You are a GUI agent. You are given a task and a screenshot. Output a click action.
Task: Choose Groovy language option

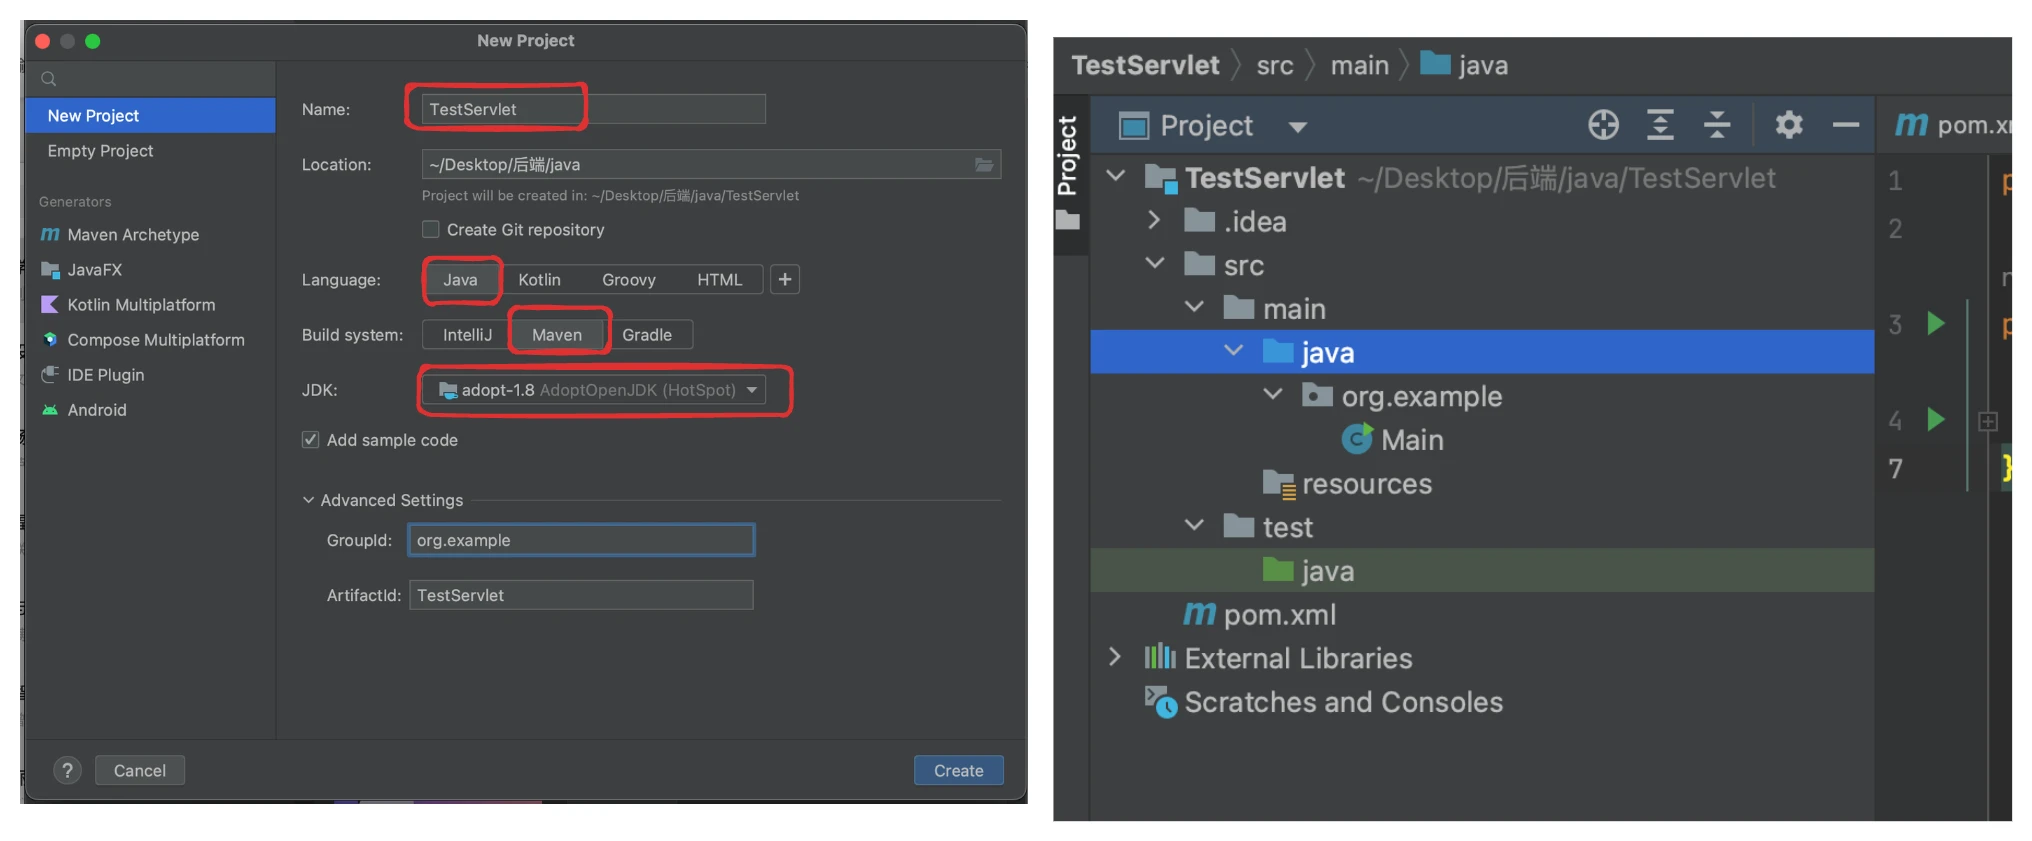click(x=628, y=279)
